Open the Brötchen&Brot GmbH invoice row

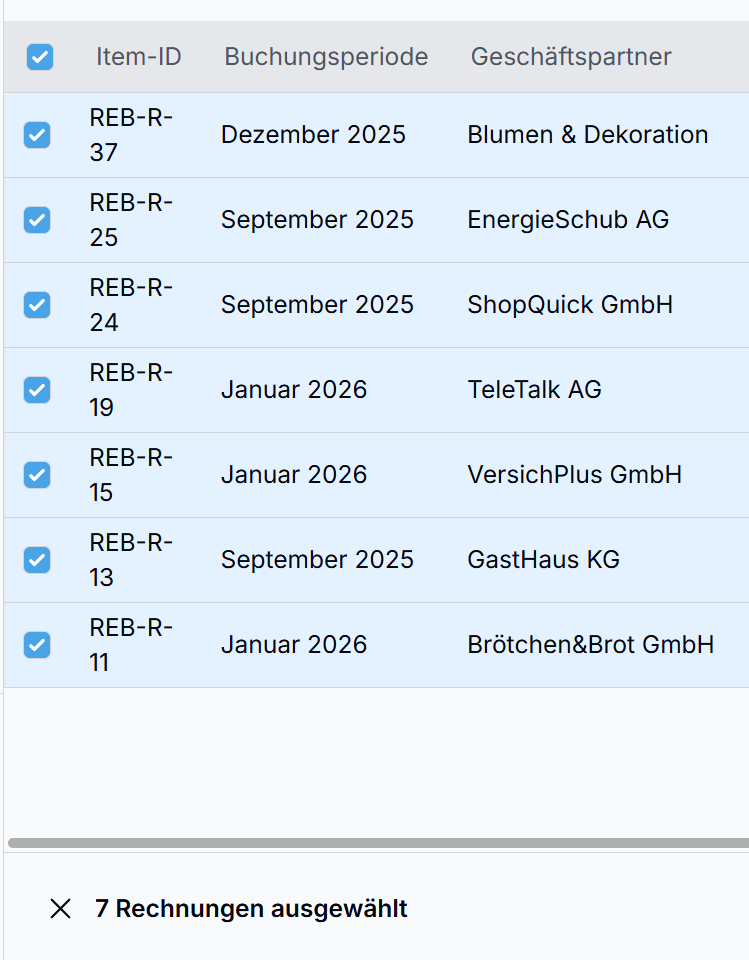(x=590, y=645)
